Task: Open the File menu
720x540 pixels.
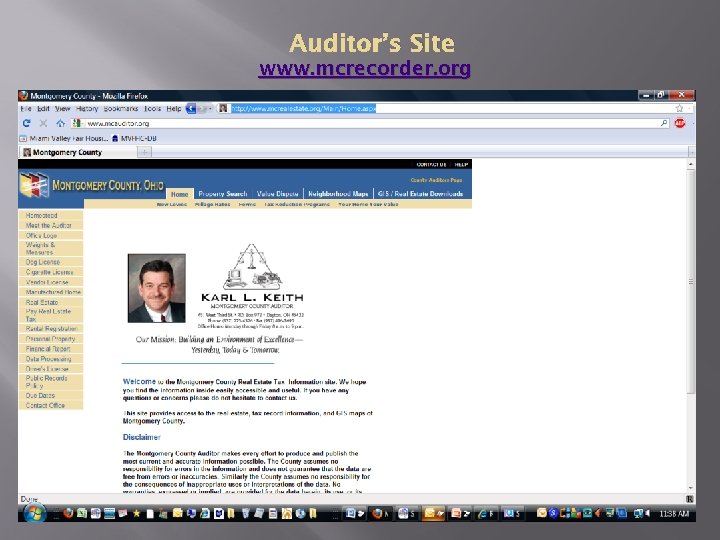Action: click(26, 109)
